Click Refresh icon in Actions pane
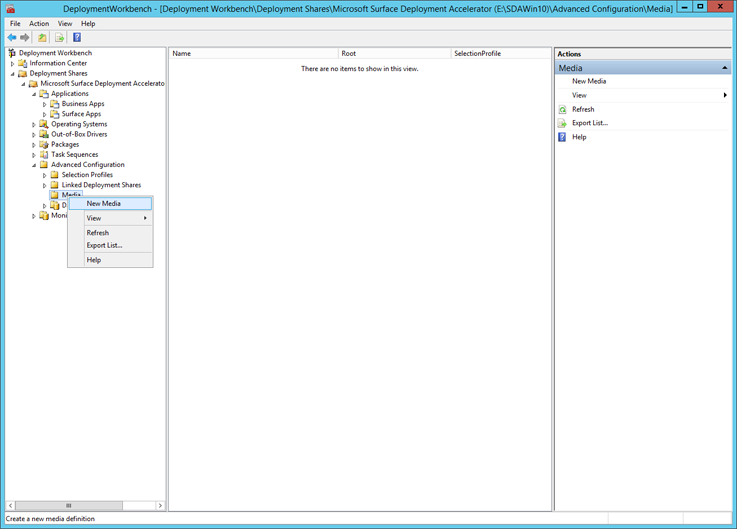The width and height of the screenshot is (737, 529). point(562,109)
